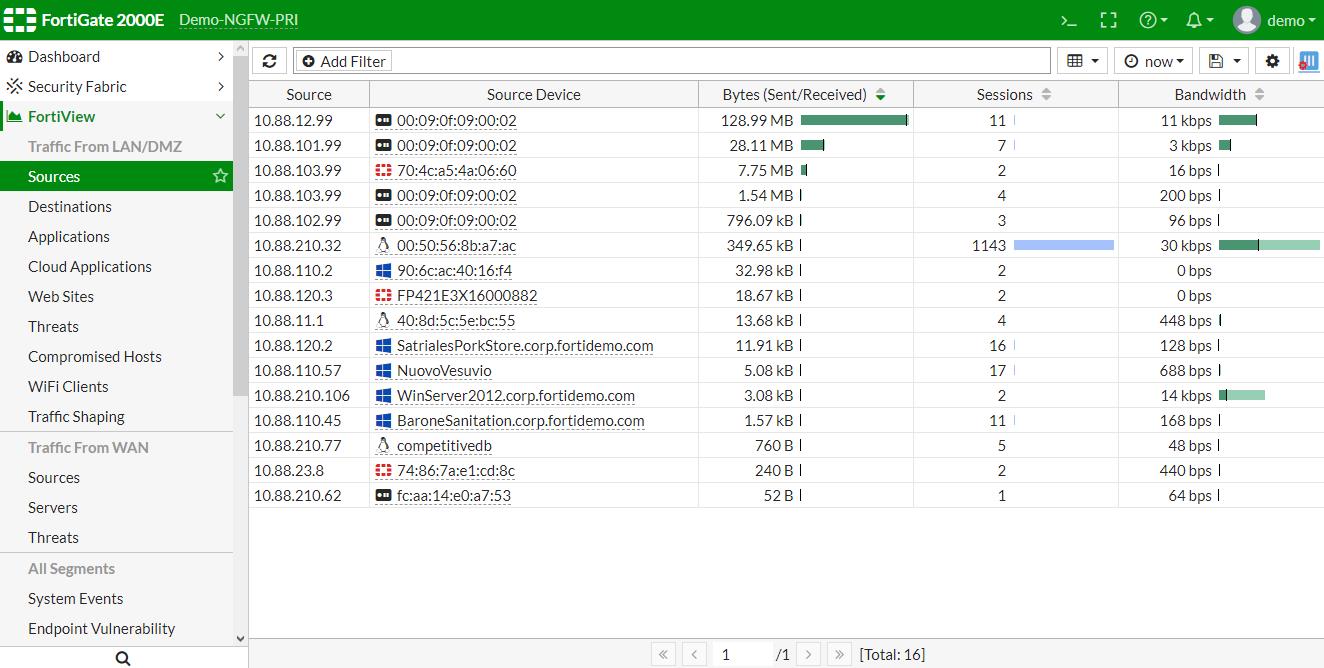Sort by Bandwidth column arrows
Viewport: 1324px width, 668px height.
(1259, 95)
